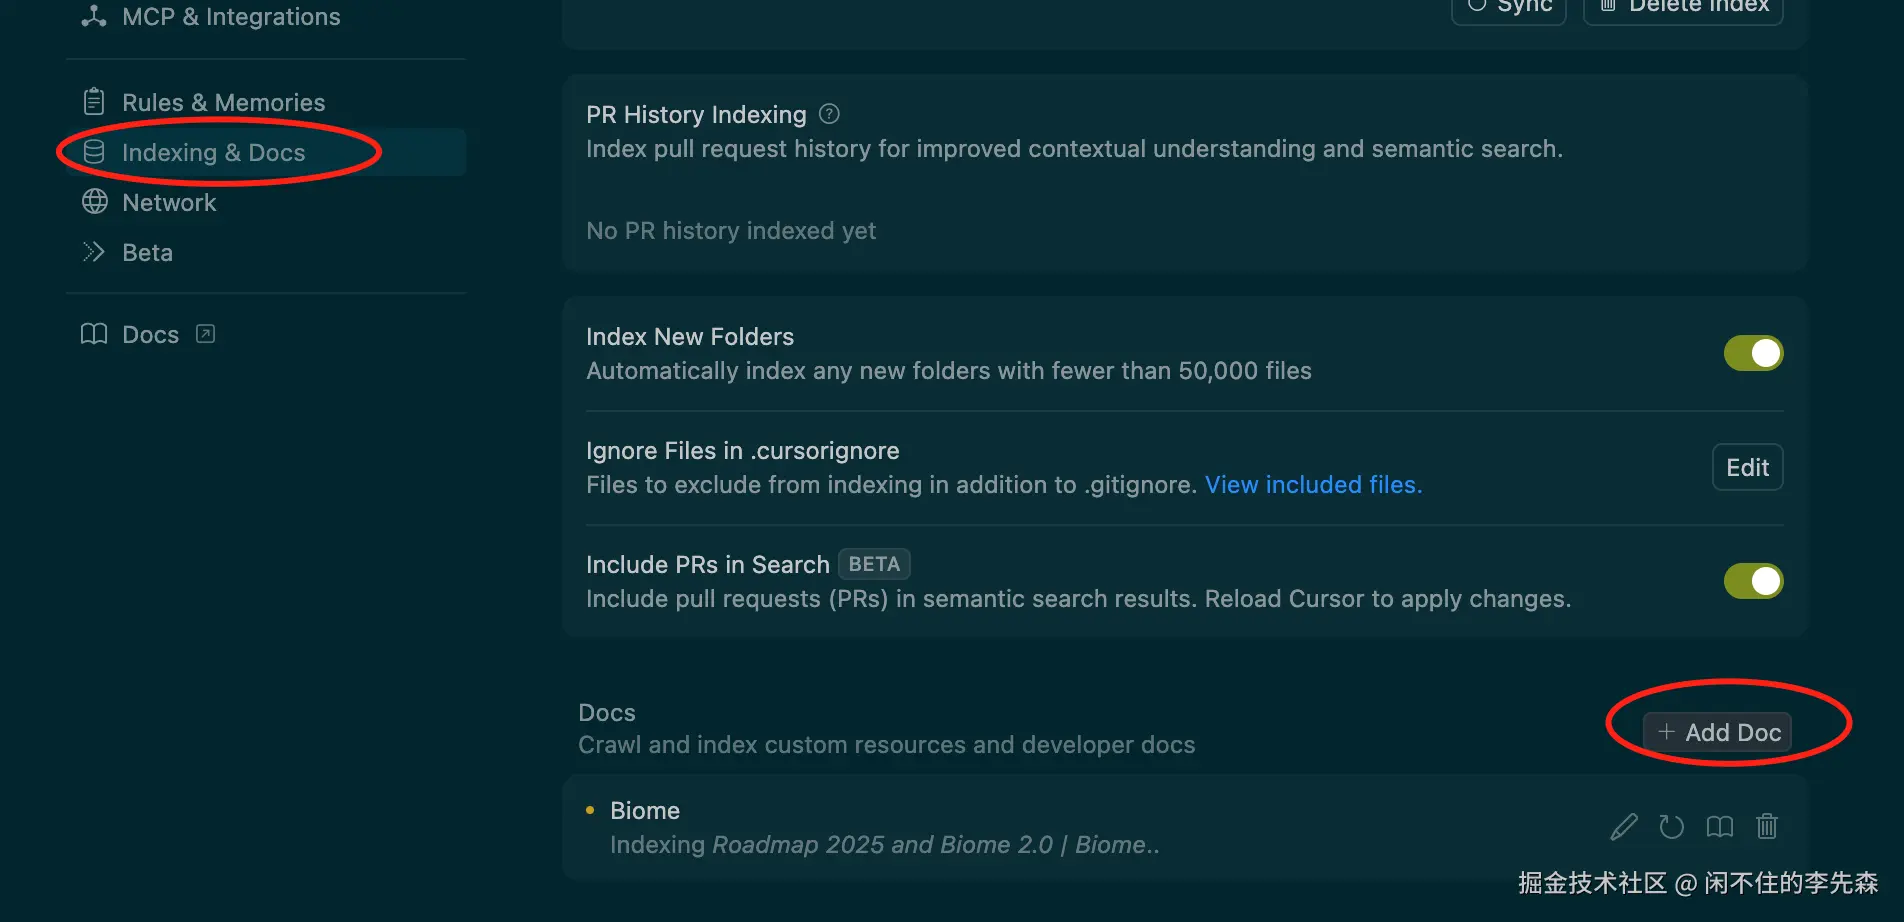Click the refresh reindex icon for Biome
The image size is (1904, 922).
coord(1671,827)
